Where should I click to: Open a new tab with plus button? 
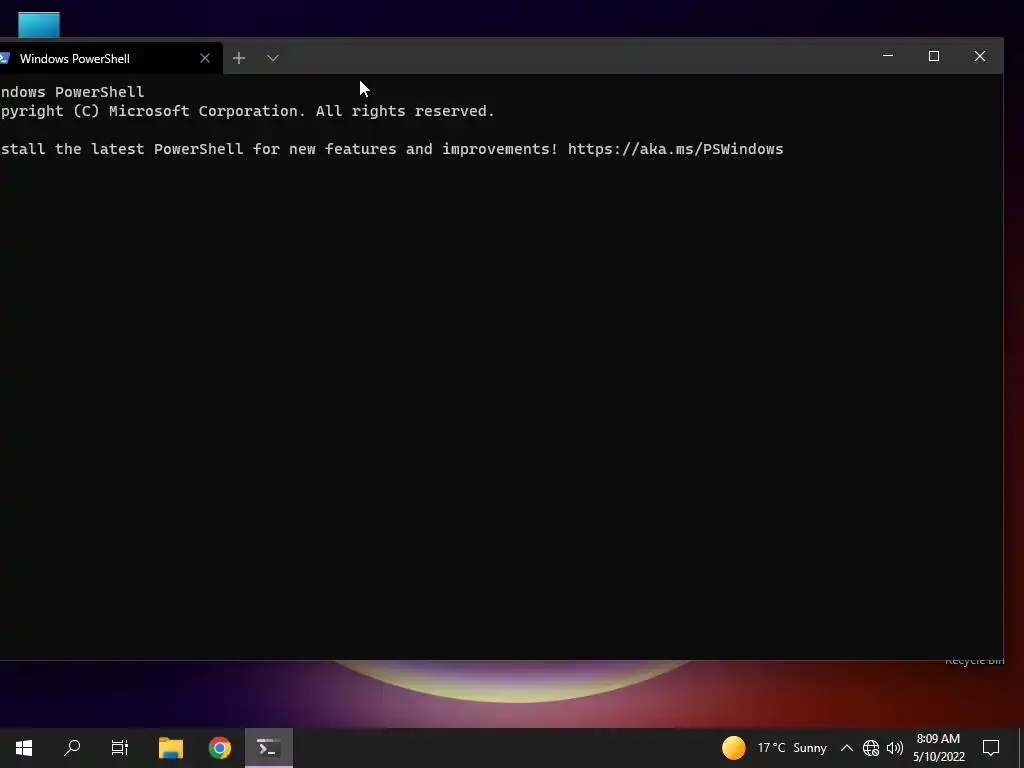pyautogui.click(x=239, y=58)
